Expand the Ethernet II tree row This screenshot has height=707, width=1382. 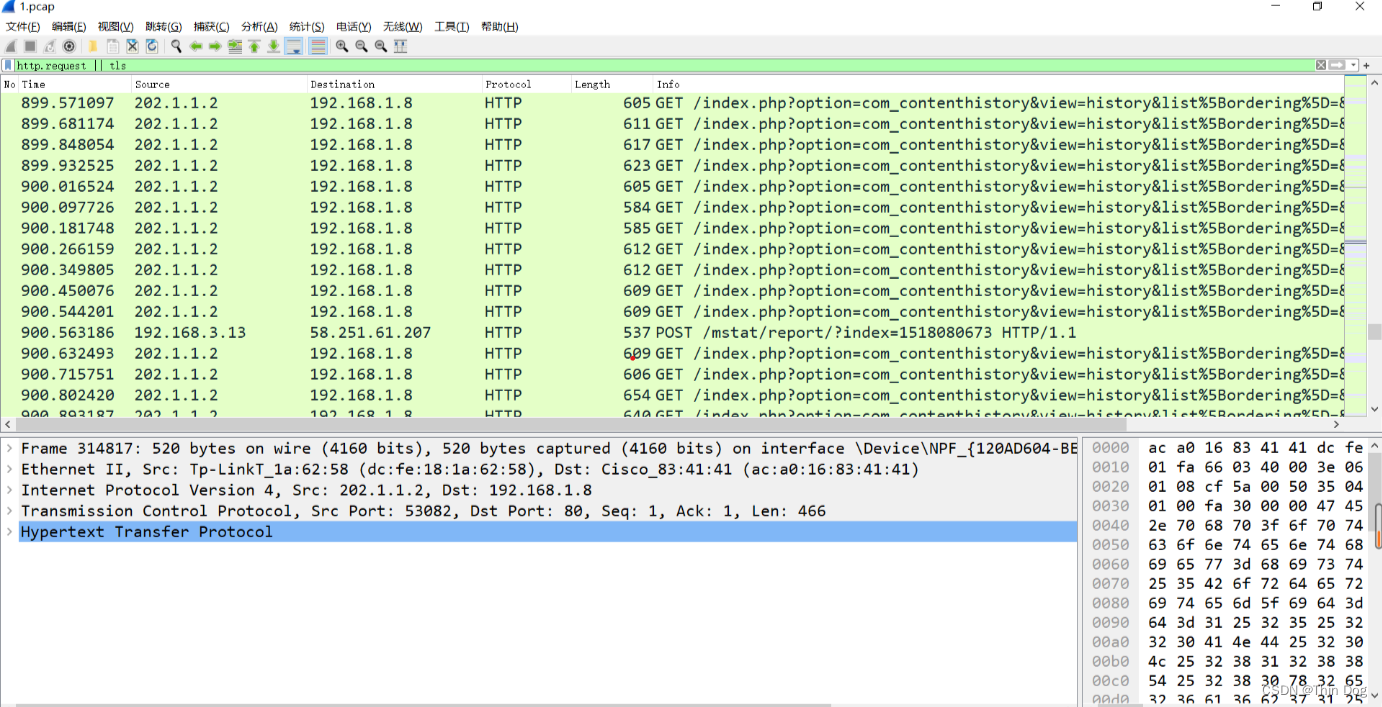point(10,469)
